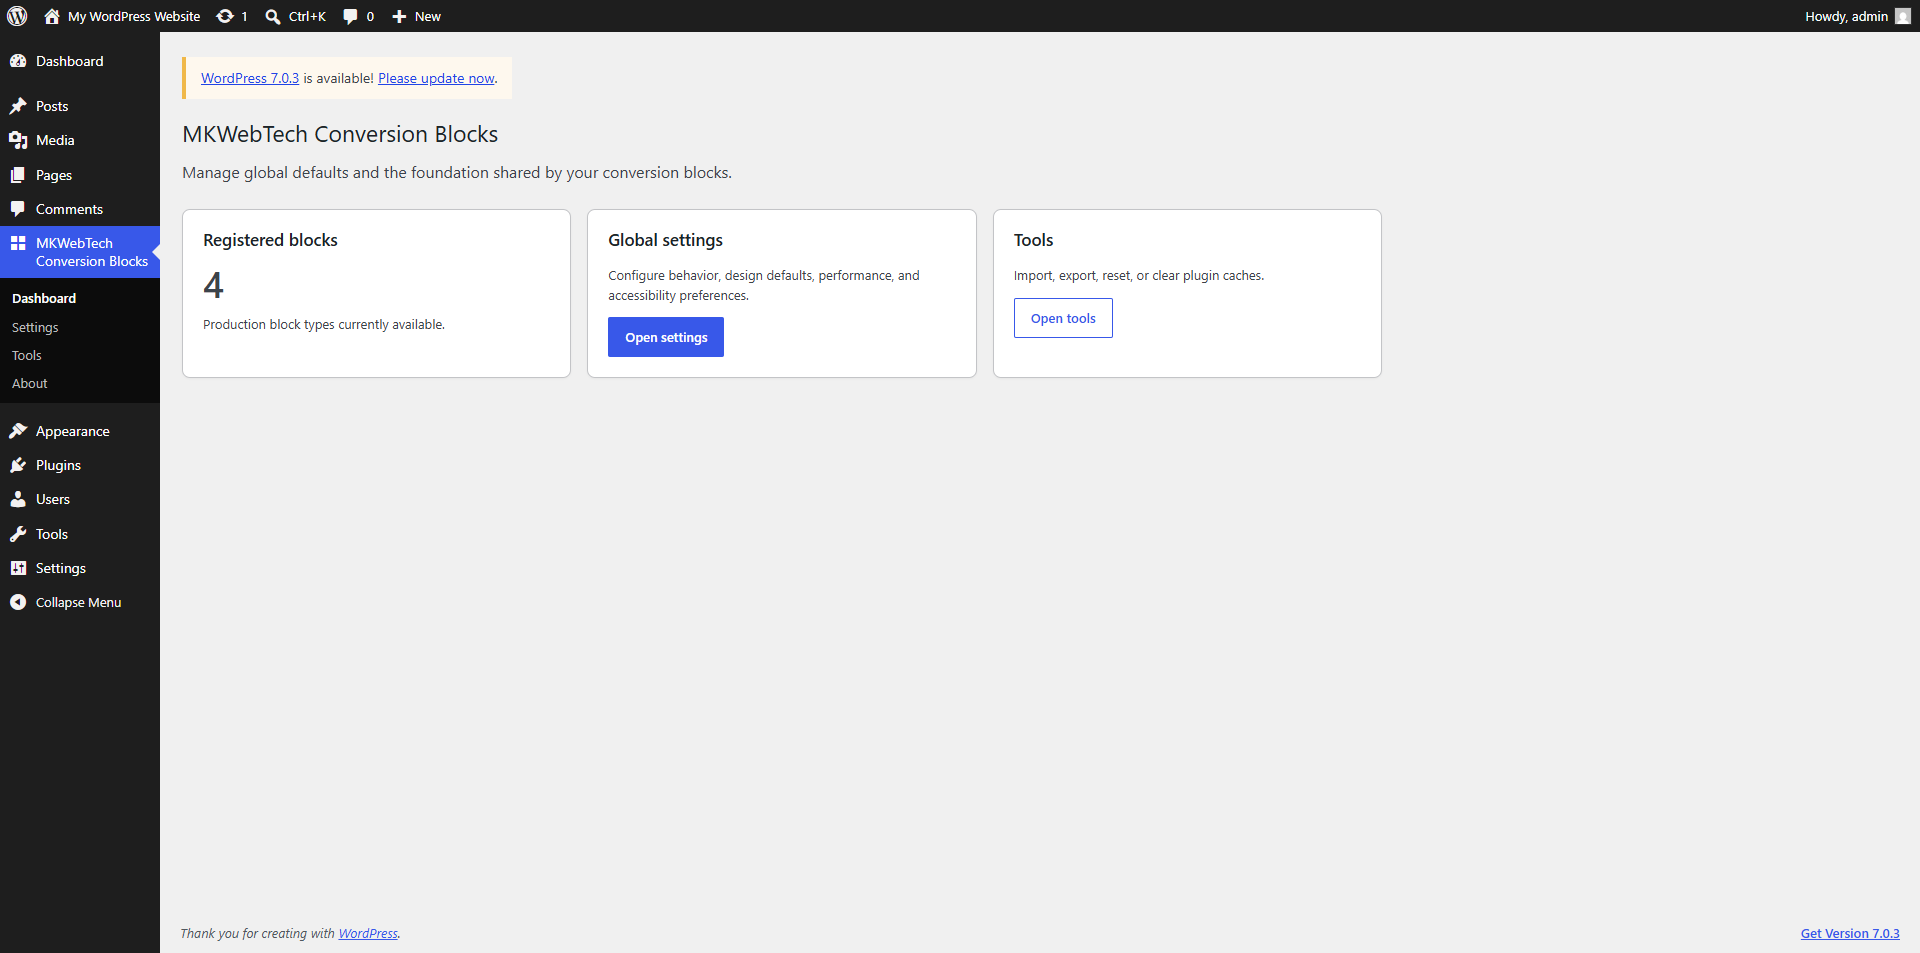Viewport: 1920px width, 953px height.
Task: Click the My WordPress Website site name
Action: 134,16
